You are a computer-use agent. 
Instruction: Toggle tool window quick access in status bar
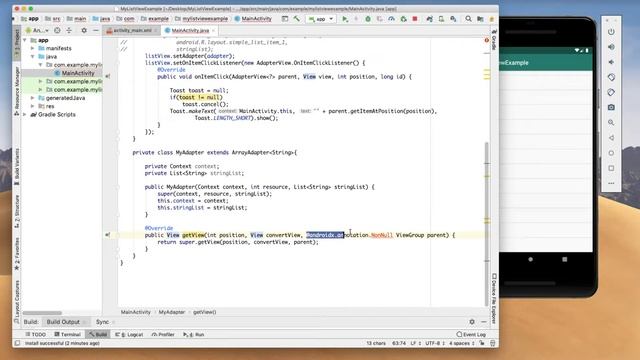pyautogui.click(x=17, y=343)
